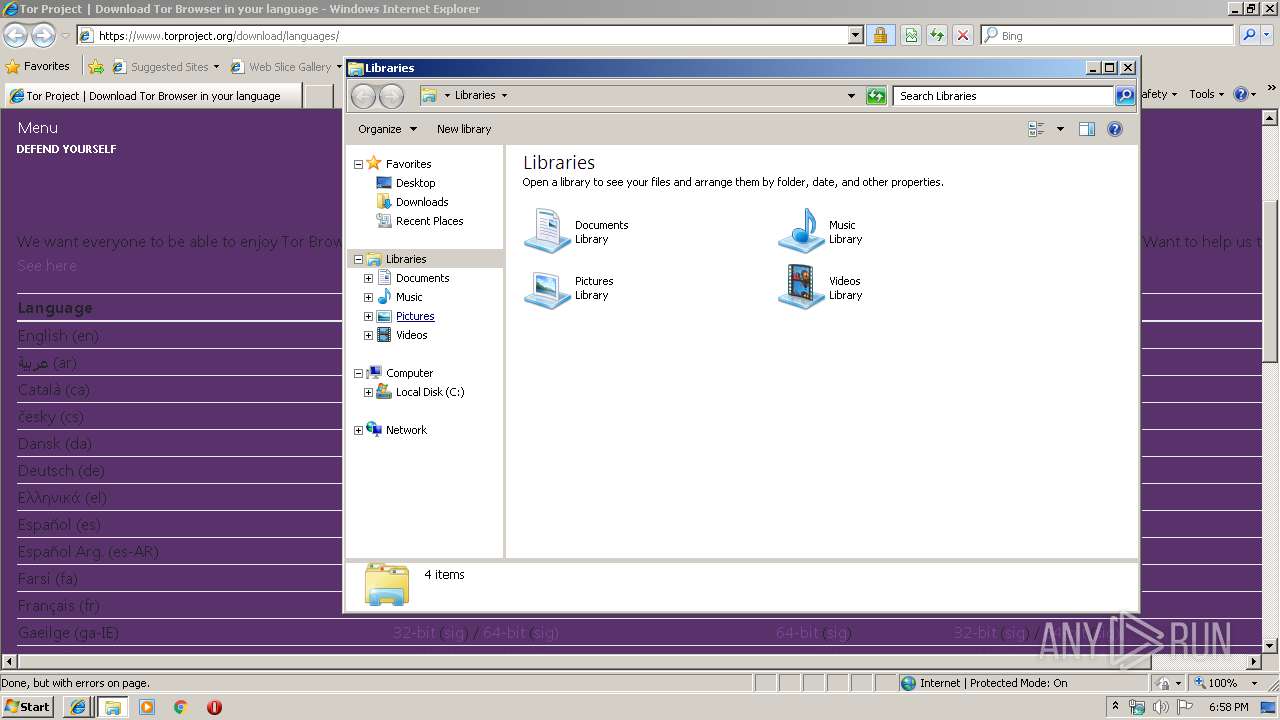Click the taskbar clock showing 6:58 PM

(x=1228, y=707)
